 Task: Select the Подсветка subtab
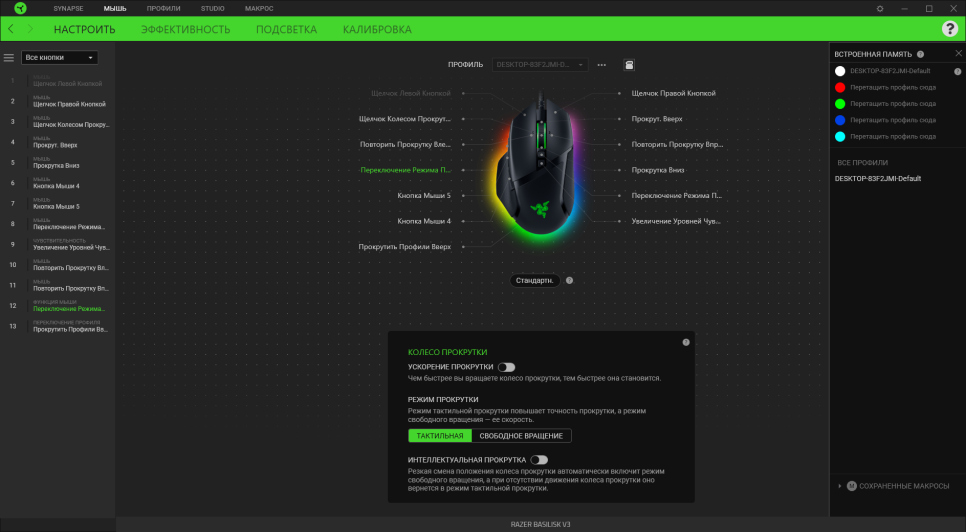pos(286,30)
